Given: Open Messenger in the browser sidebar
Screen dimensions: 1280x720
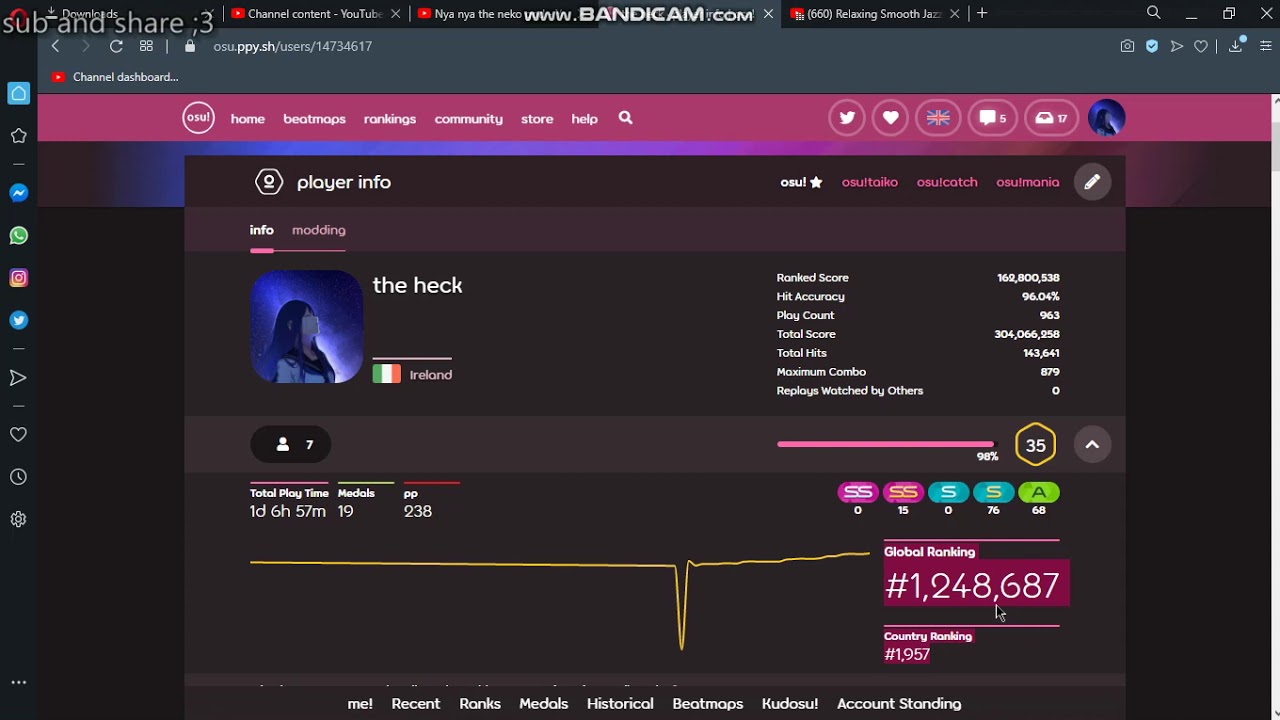Looking at the screenshot, I should point(19,193).
